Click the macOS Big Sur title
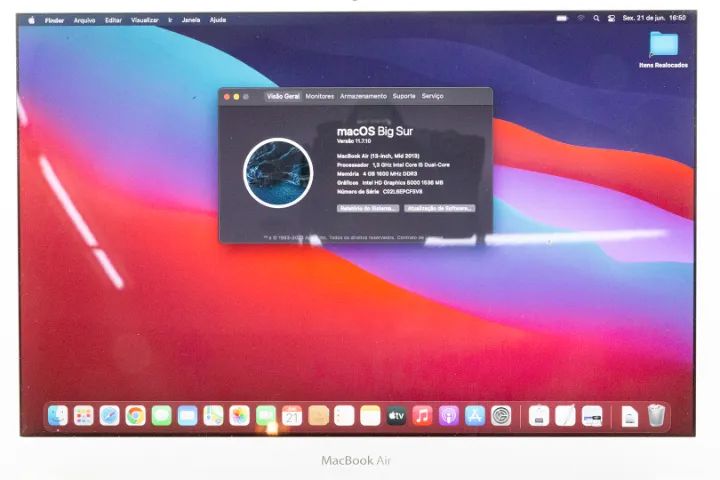The height and width of the screenshot is (480, 720). (375, 131)
